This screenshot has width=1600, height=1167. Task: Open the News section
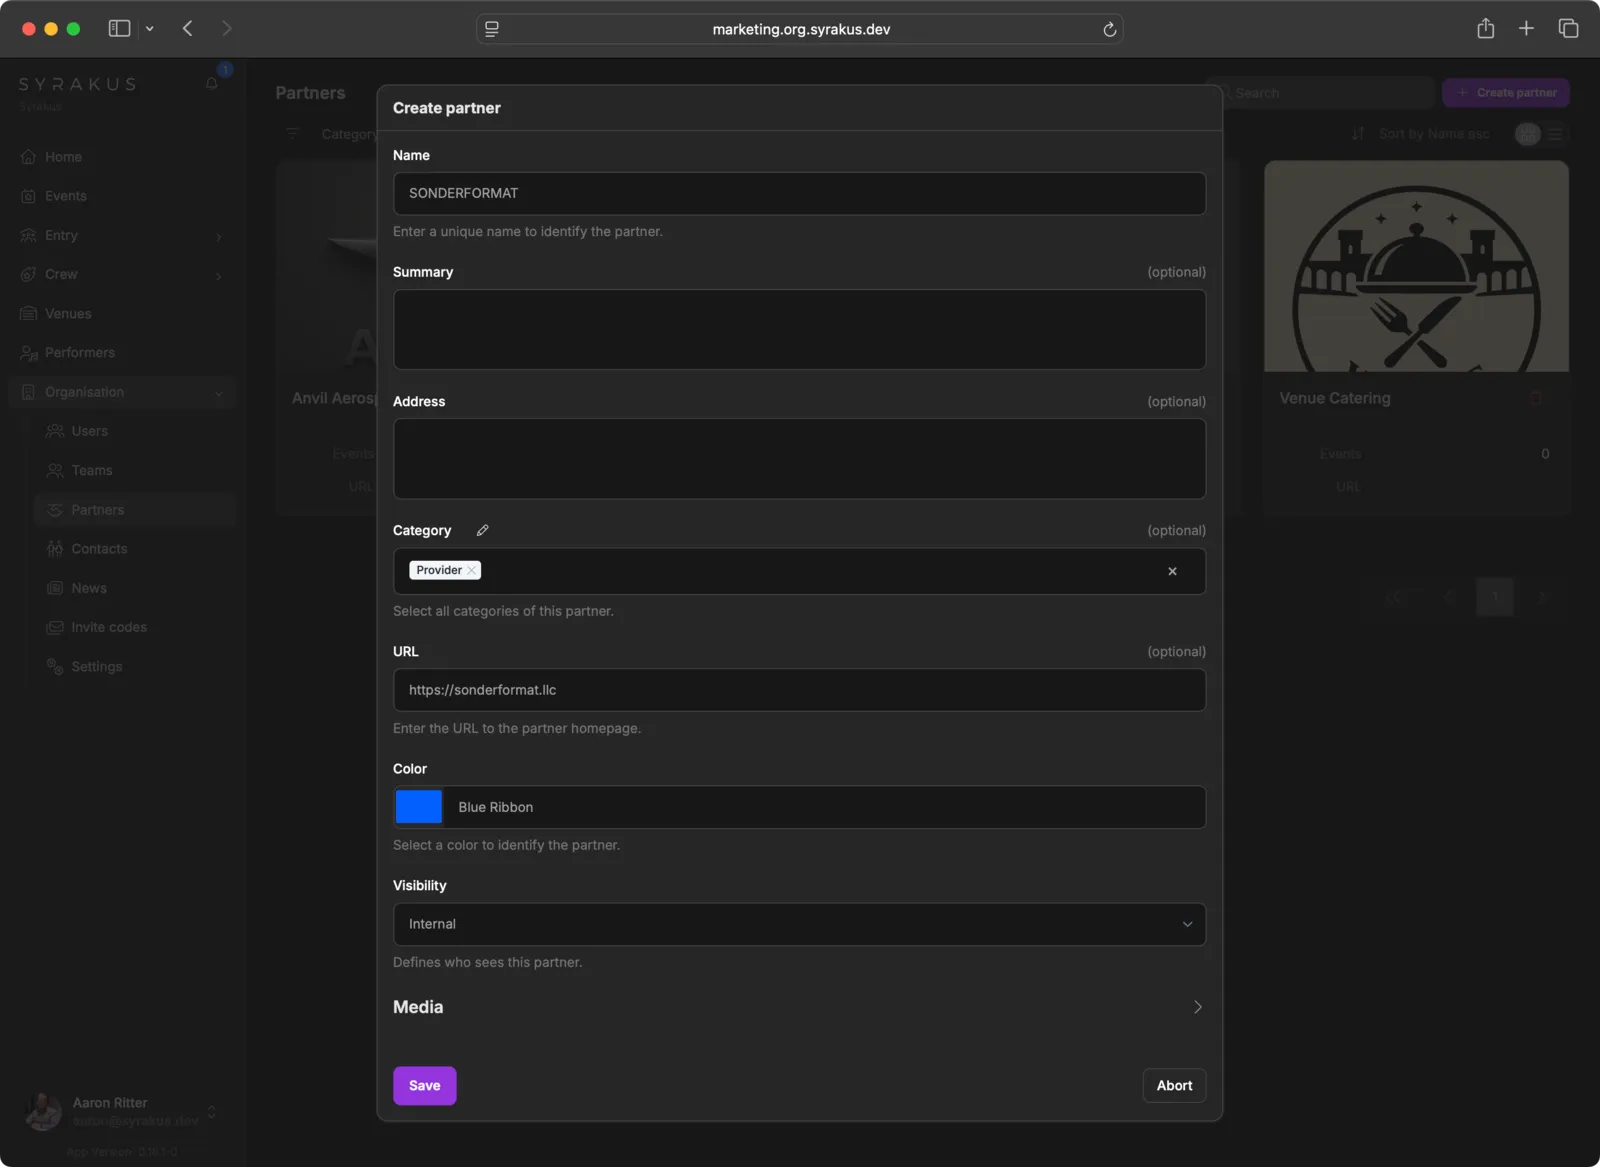[x=88, y=588]
